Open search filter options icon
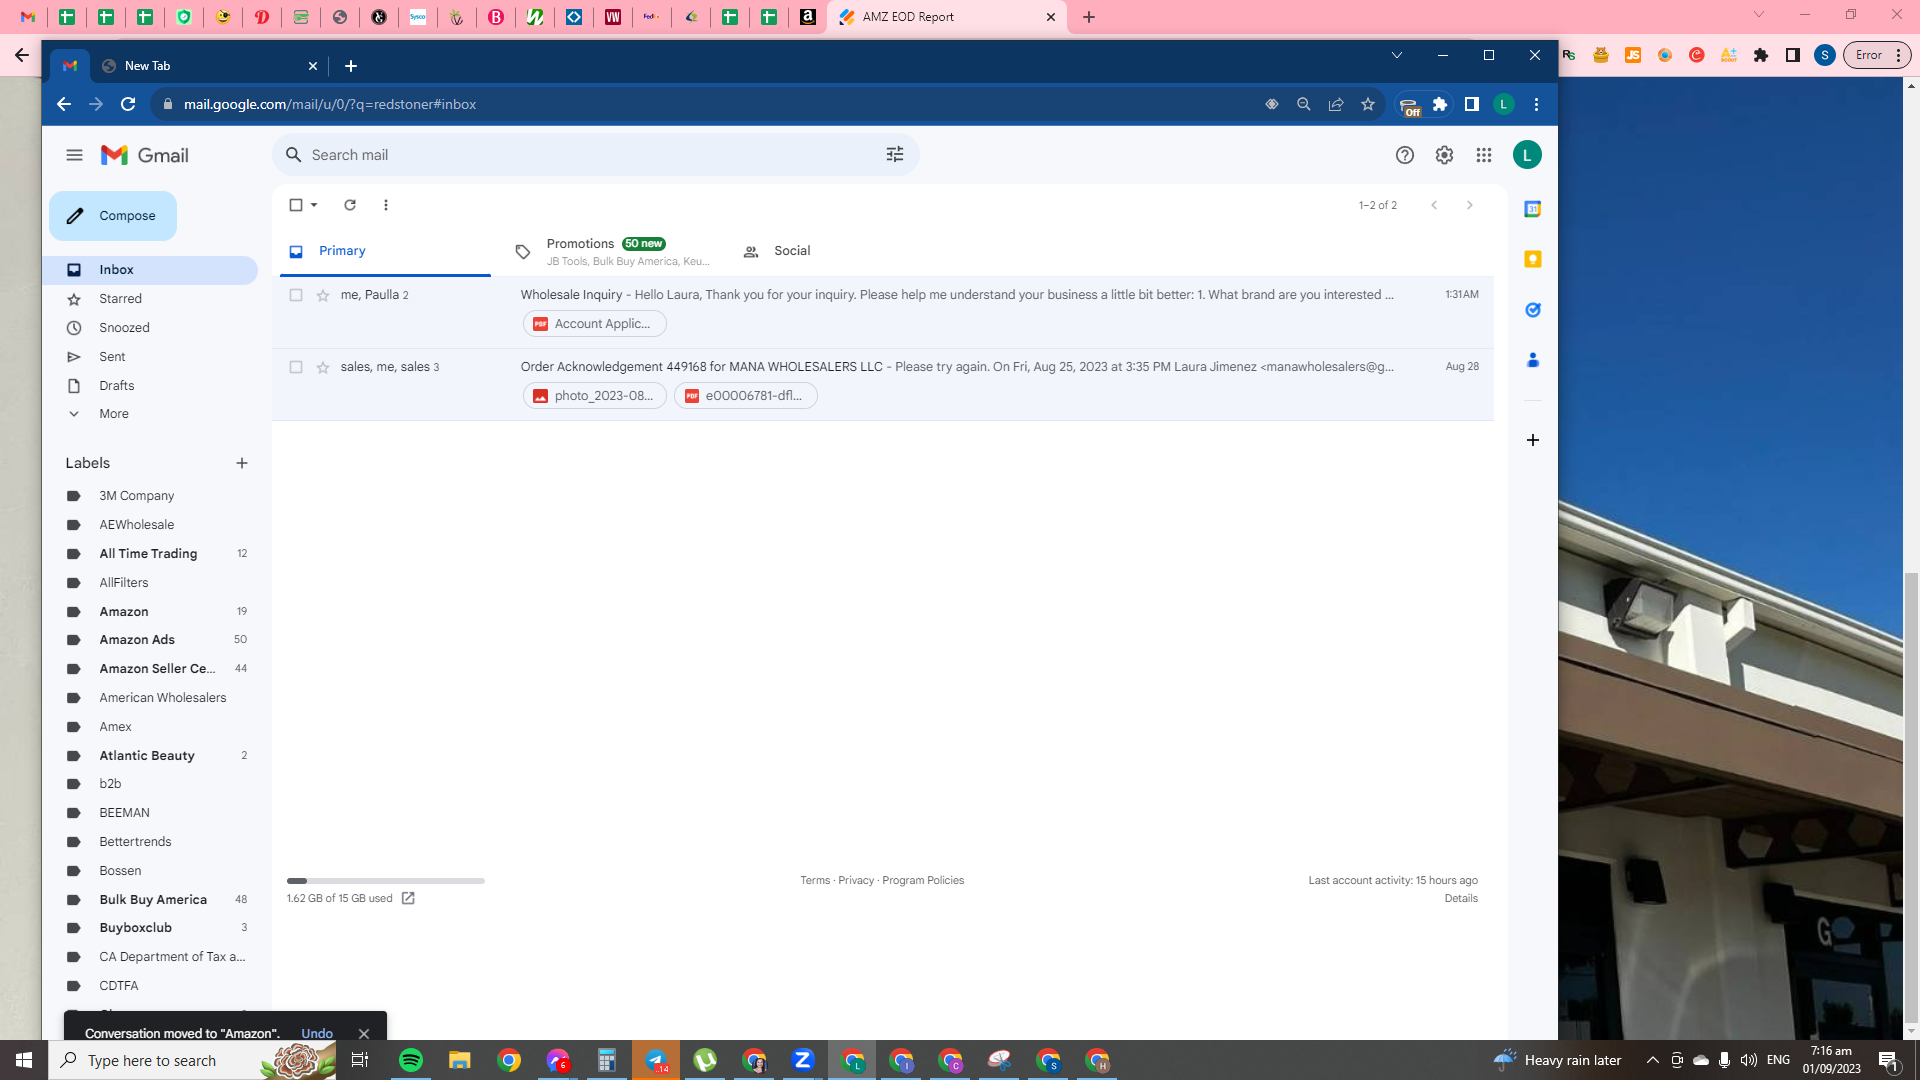This screenshot has height=1080, width=1920. 895,155
